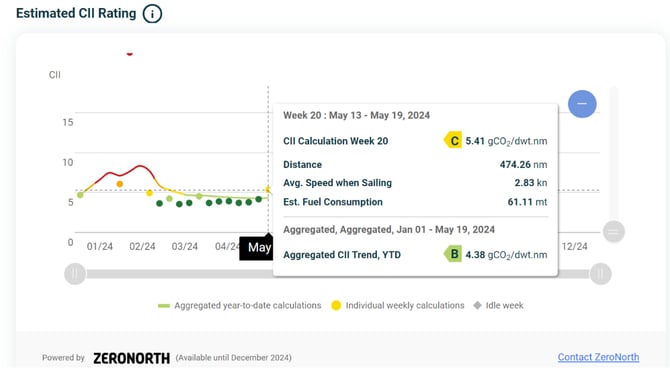Click the 12/24 axis label
The width and height of the screenshot is (670, 383).
[x=574, y=247]
